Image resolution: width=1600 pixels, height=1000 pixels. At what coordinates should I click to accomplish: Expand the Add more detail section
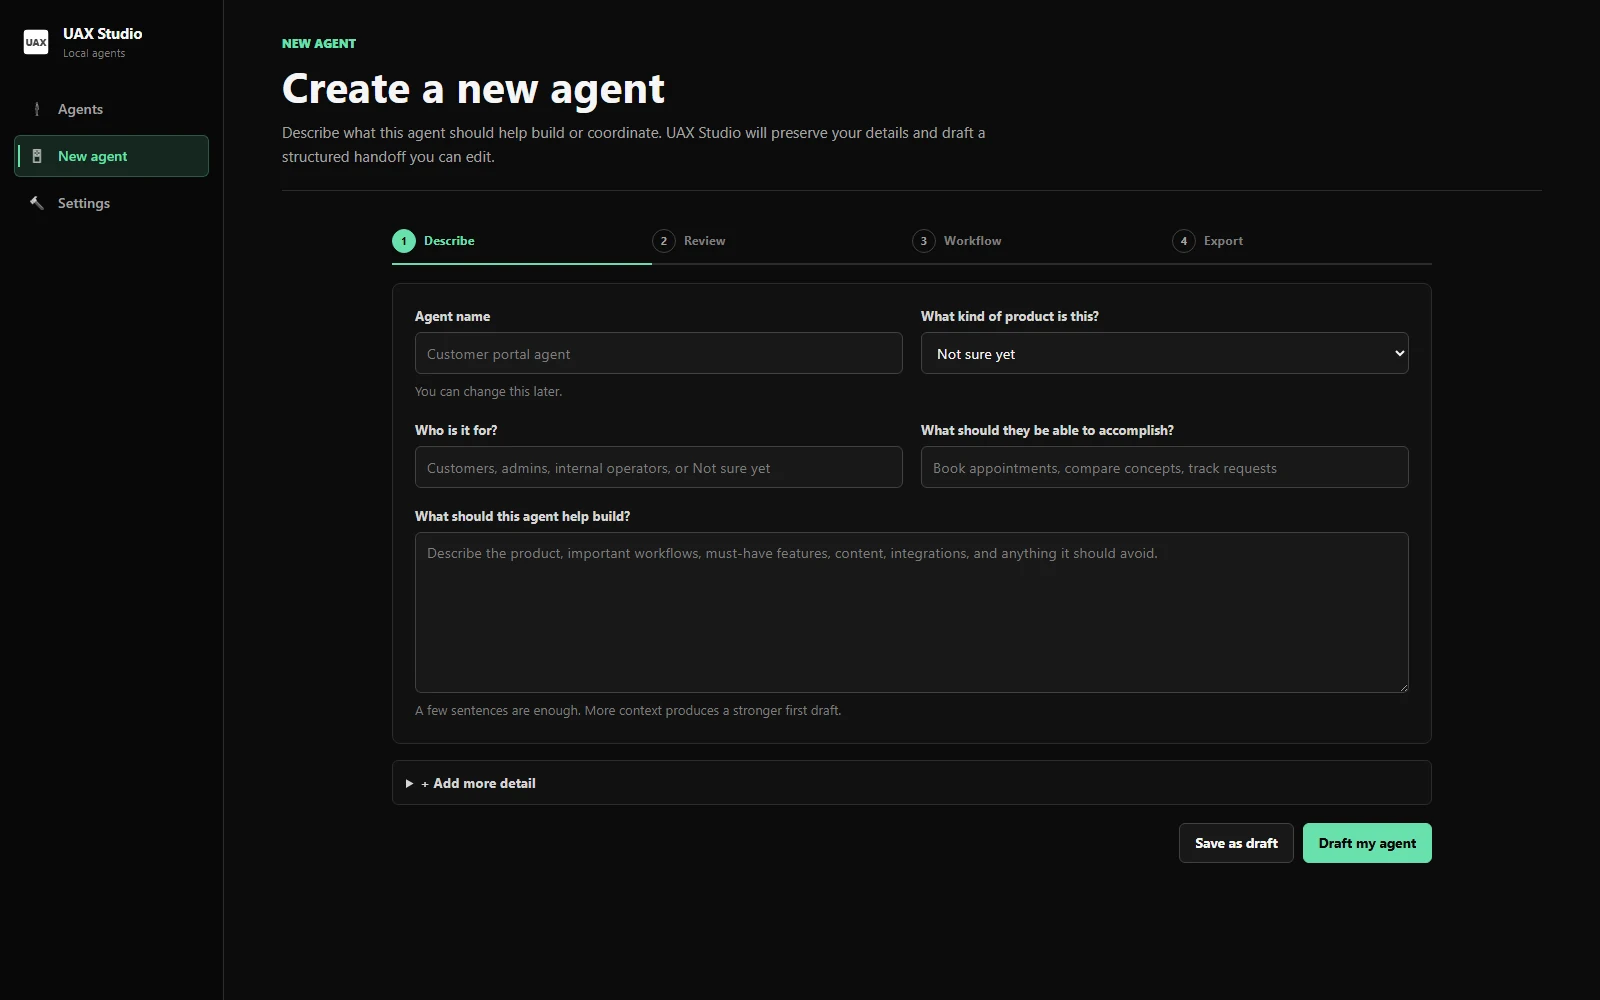click(x=912, y=783)
